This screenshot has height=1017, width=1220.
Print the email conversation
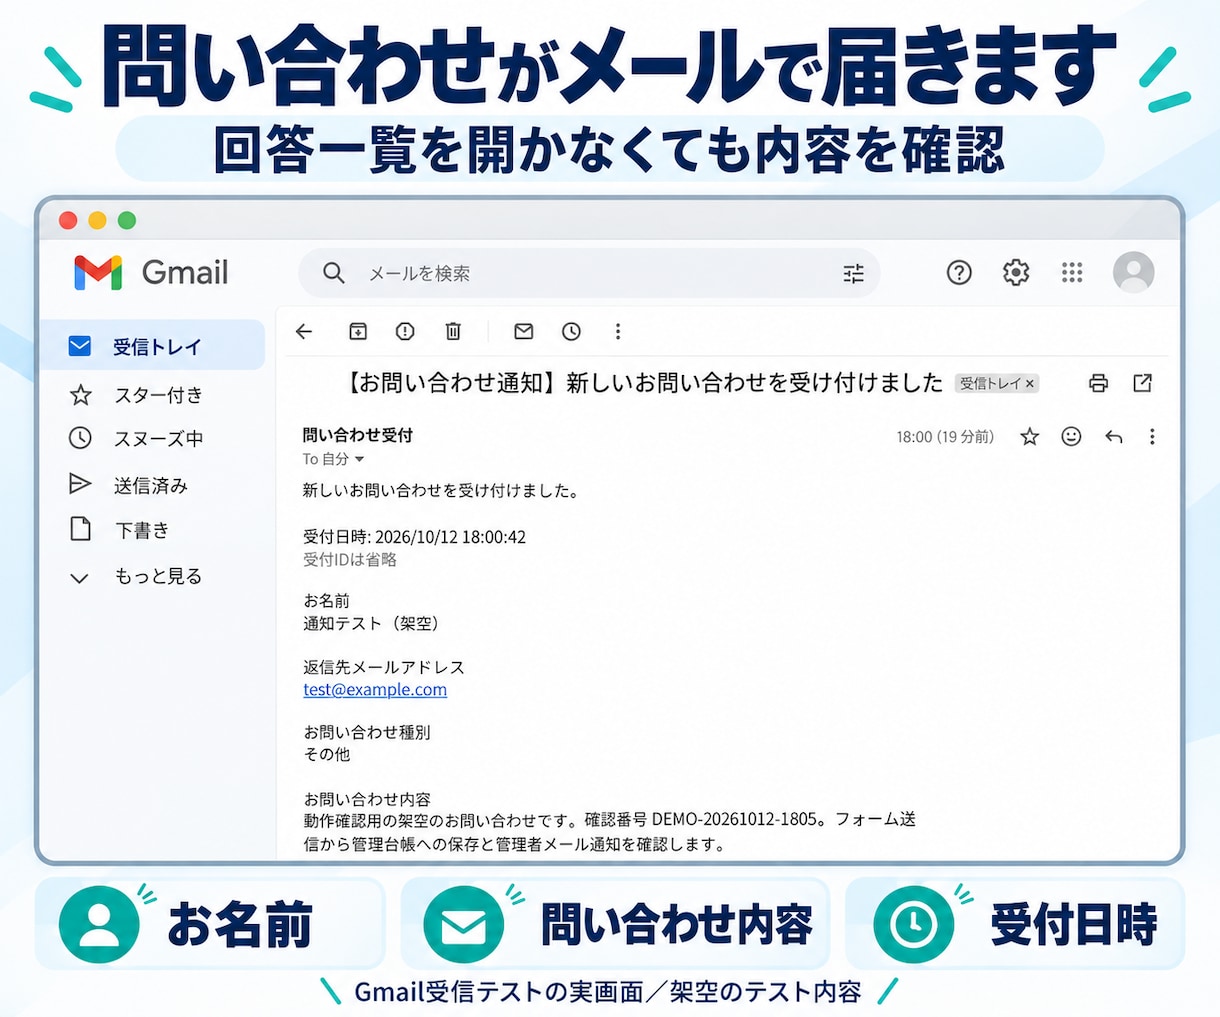tap(1098, 383)
